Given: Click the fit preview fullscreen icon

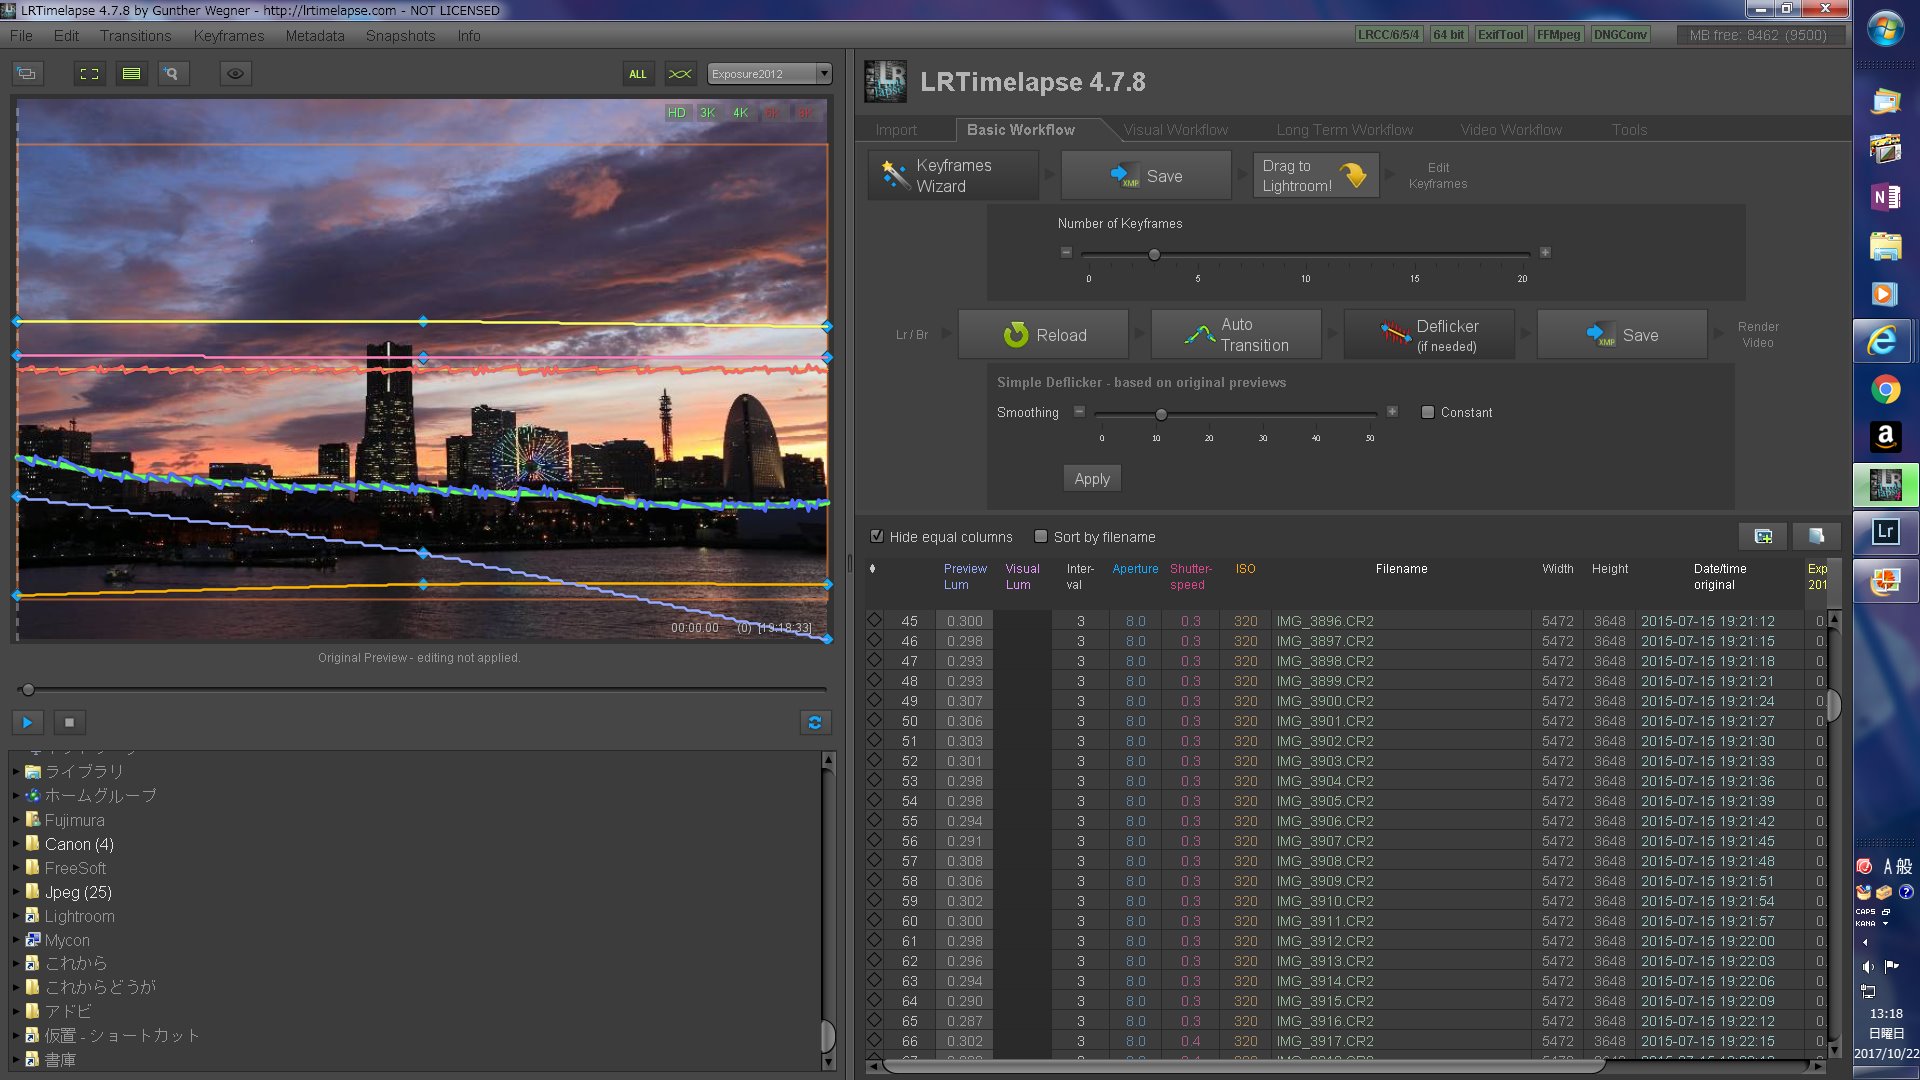Looking at the screenshot, I should (89, 74).
